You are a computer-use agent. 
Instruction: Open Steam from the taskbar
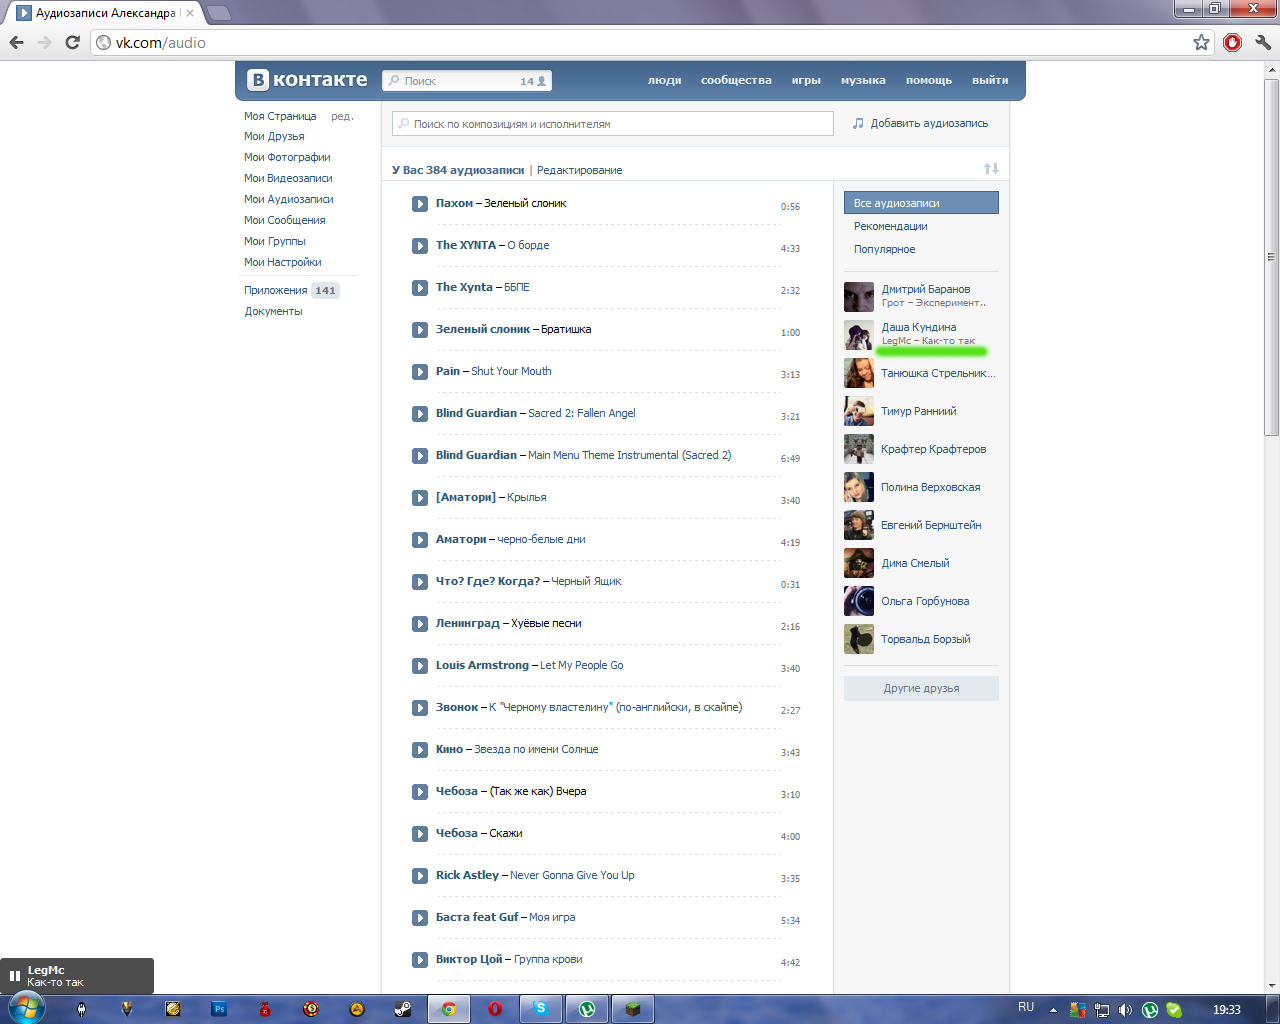403,1009
